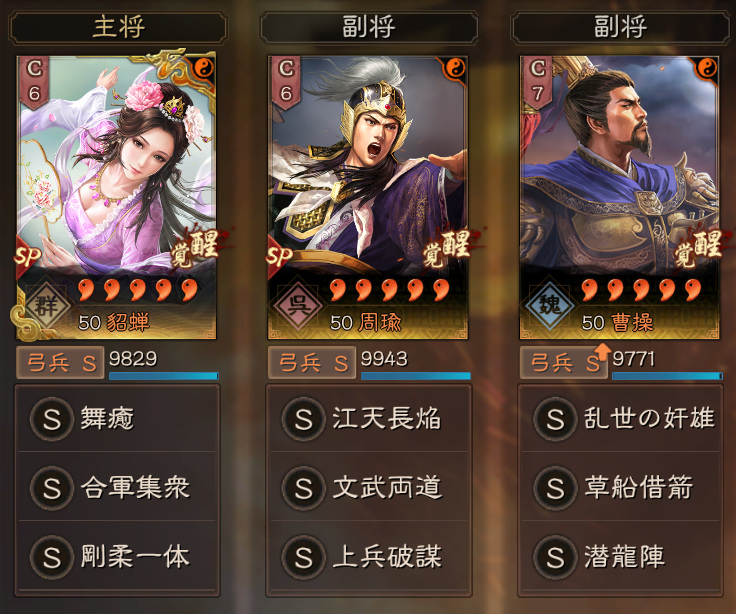The height and width of the screenshot is (614, 736).
Task: Click 貂蝉's 弓兵 S troop type label
Action: 60,363
